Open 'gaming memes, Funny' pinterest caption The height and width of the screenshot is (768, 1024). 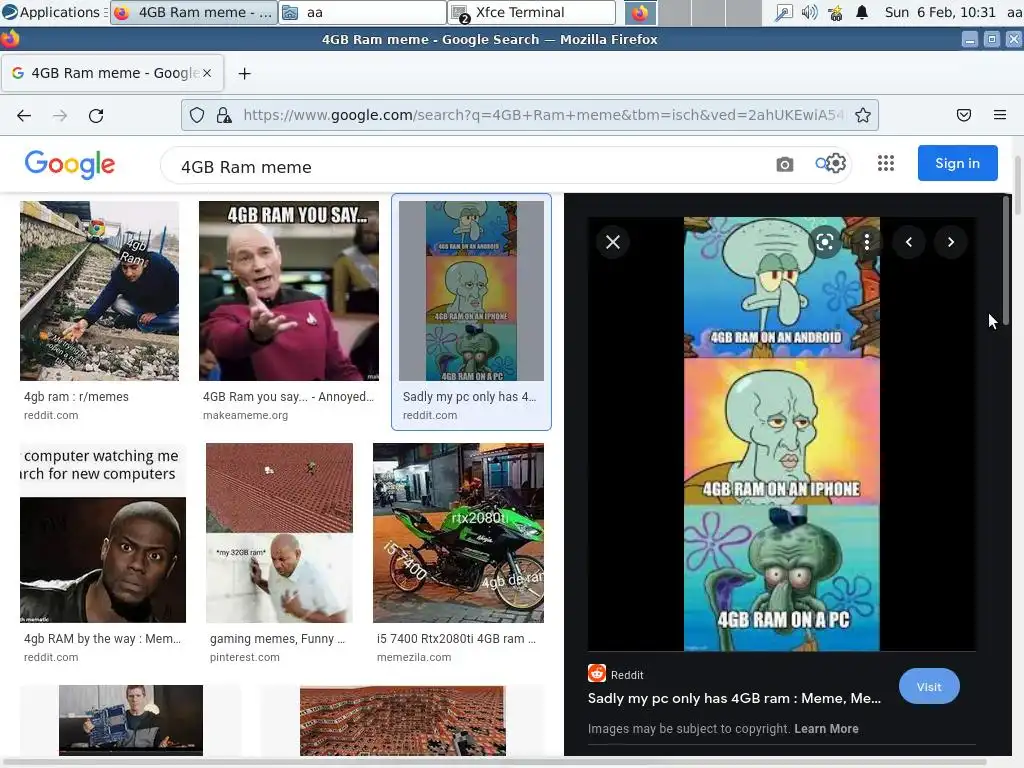point(277,639)
